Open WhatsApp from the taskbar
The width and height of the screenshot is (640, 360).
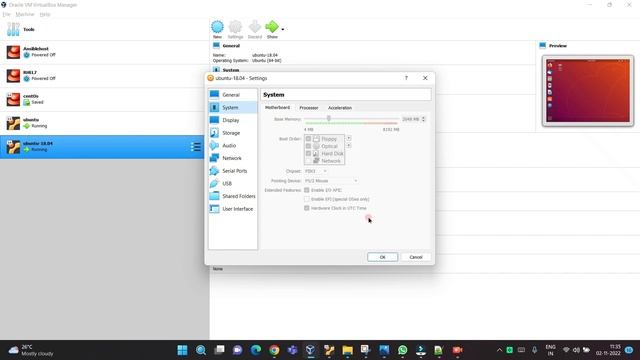[x=402, y=350]
